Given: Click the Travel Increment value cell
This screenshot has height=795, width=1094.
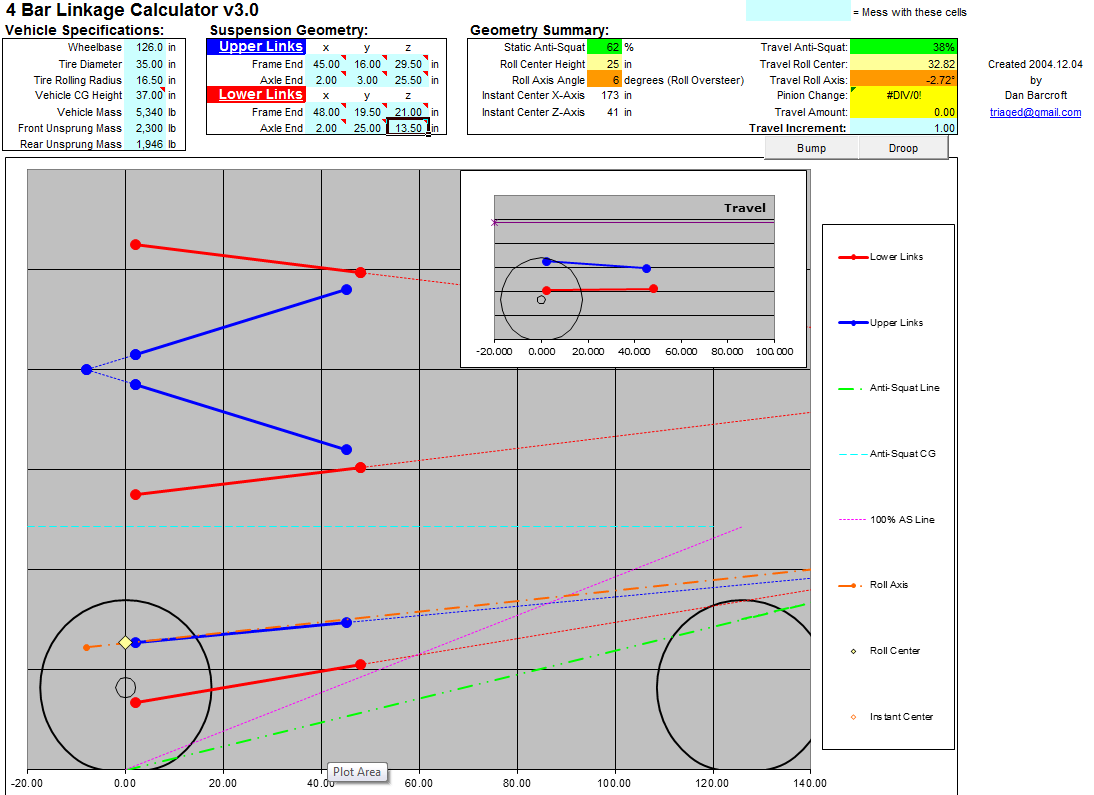Looking at the screenshot, I should pyautogui.click(x=903, y=128).
